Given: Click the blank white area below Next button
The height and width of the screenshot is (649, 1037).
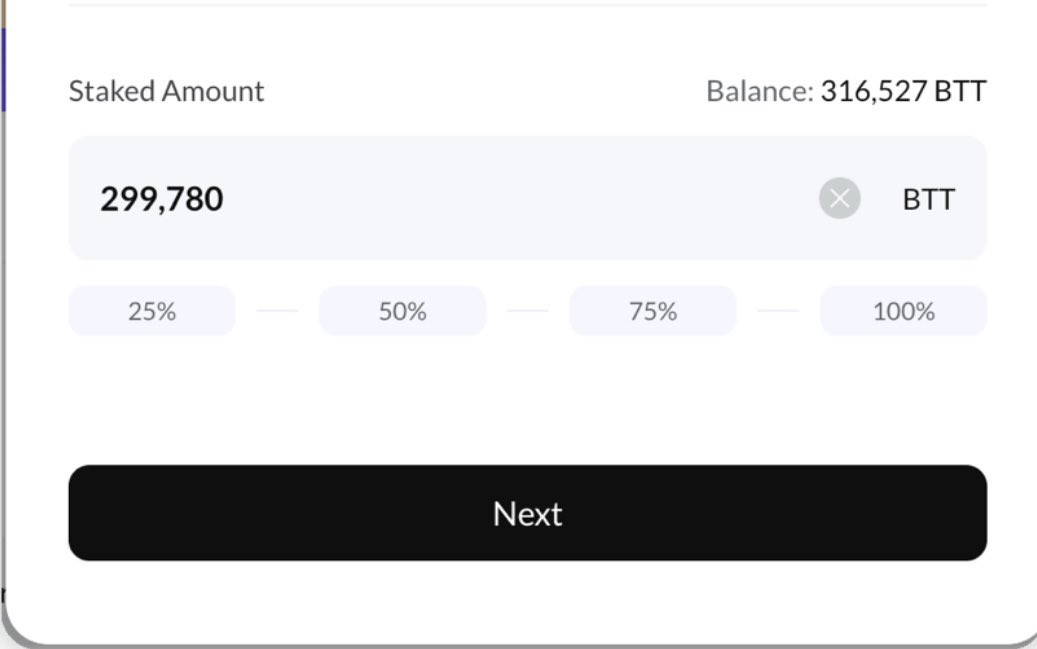Looking at the screenshot, I should point(528,600).
